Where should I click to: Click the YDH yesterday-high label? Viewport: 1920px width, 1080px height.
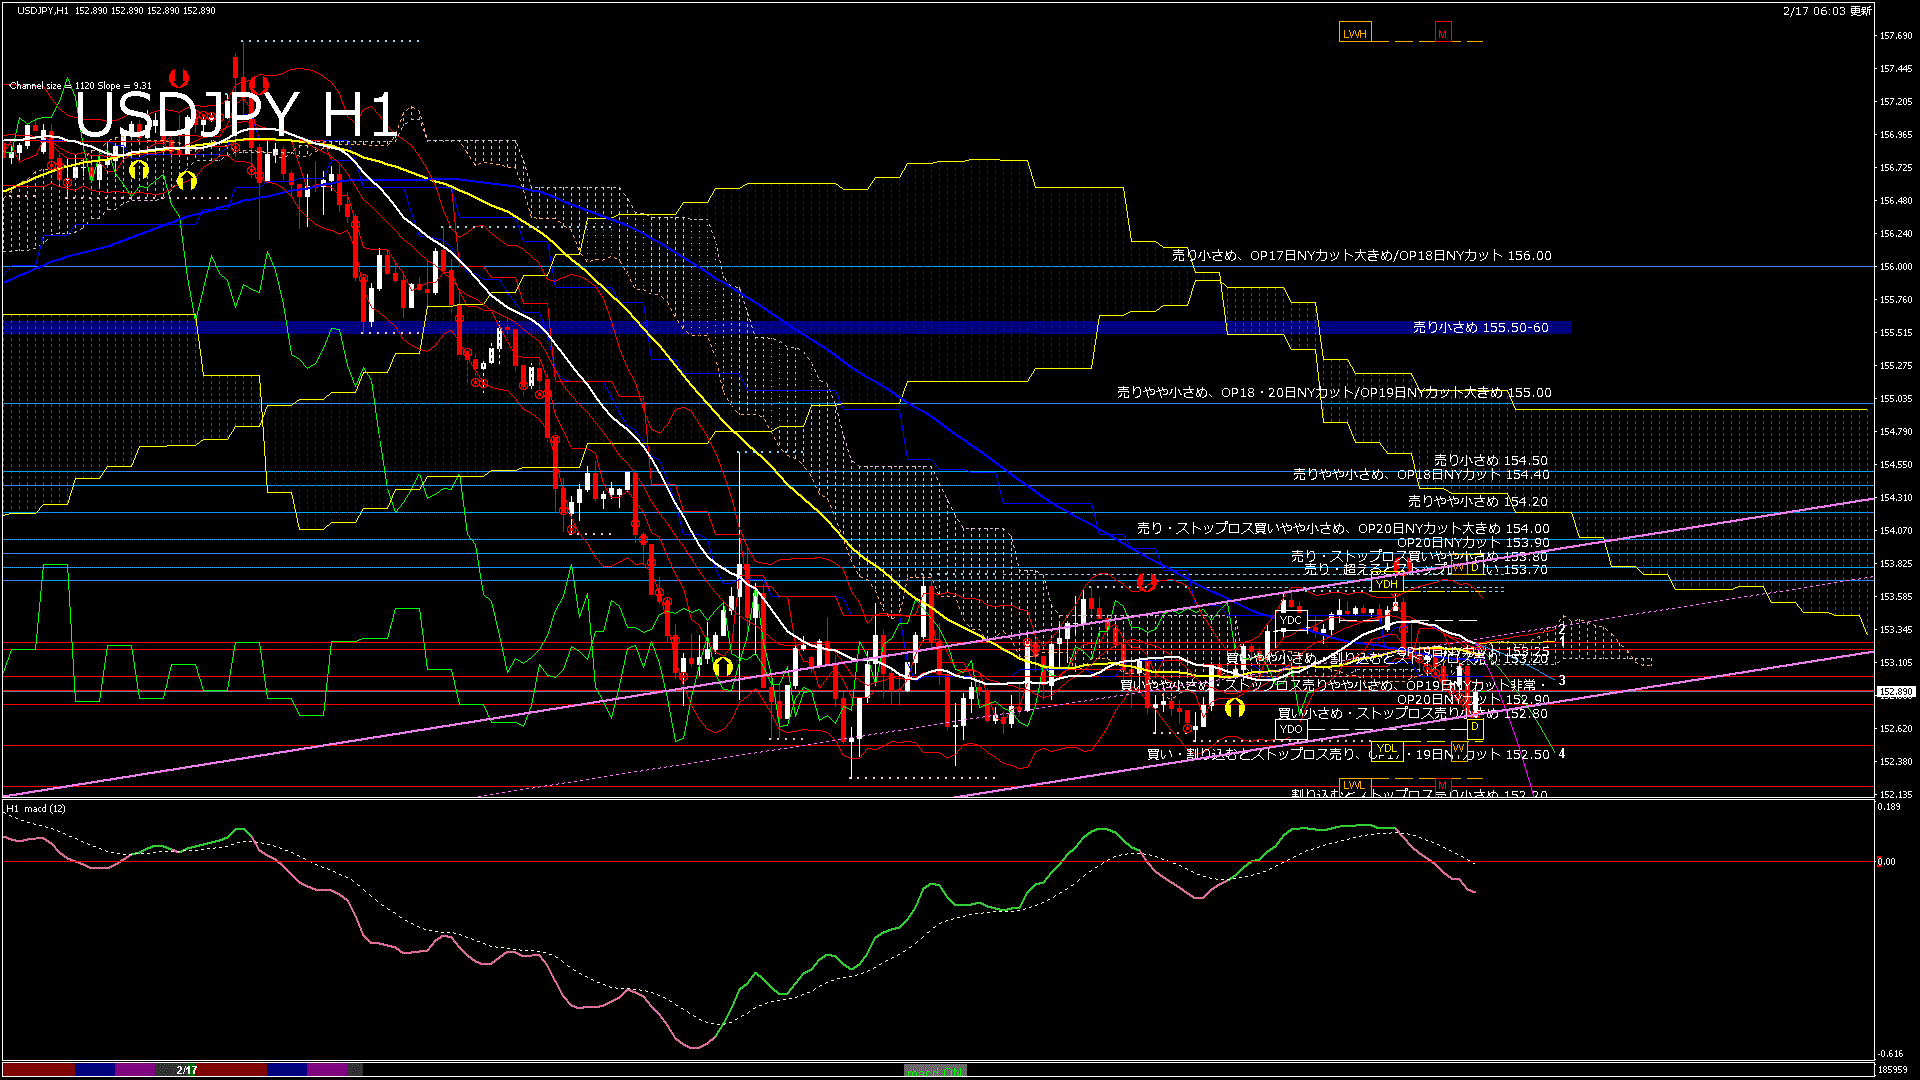[x=1386, y=584]
